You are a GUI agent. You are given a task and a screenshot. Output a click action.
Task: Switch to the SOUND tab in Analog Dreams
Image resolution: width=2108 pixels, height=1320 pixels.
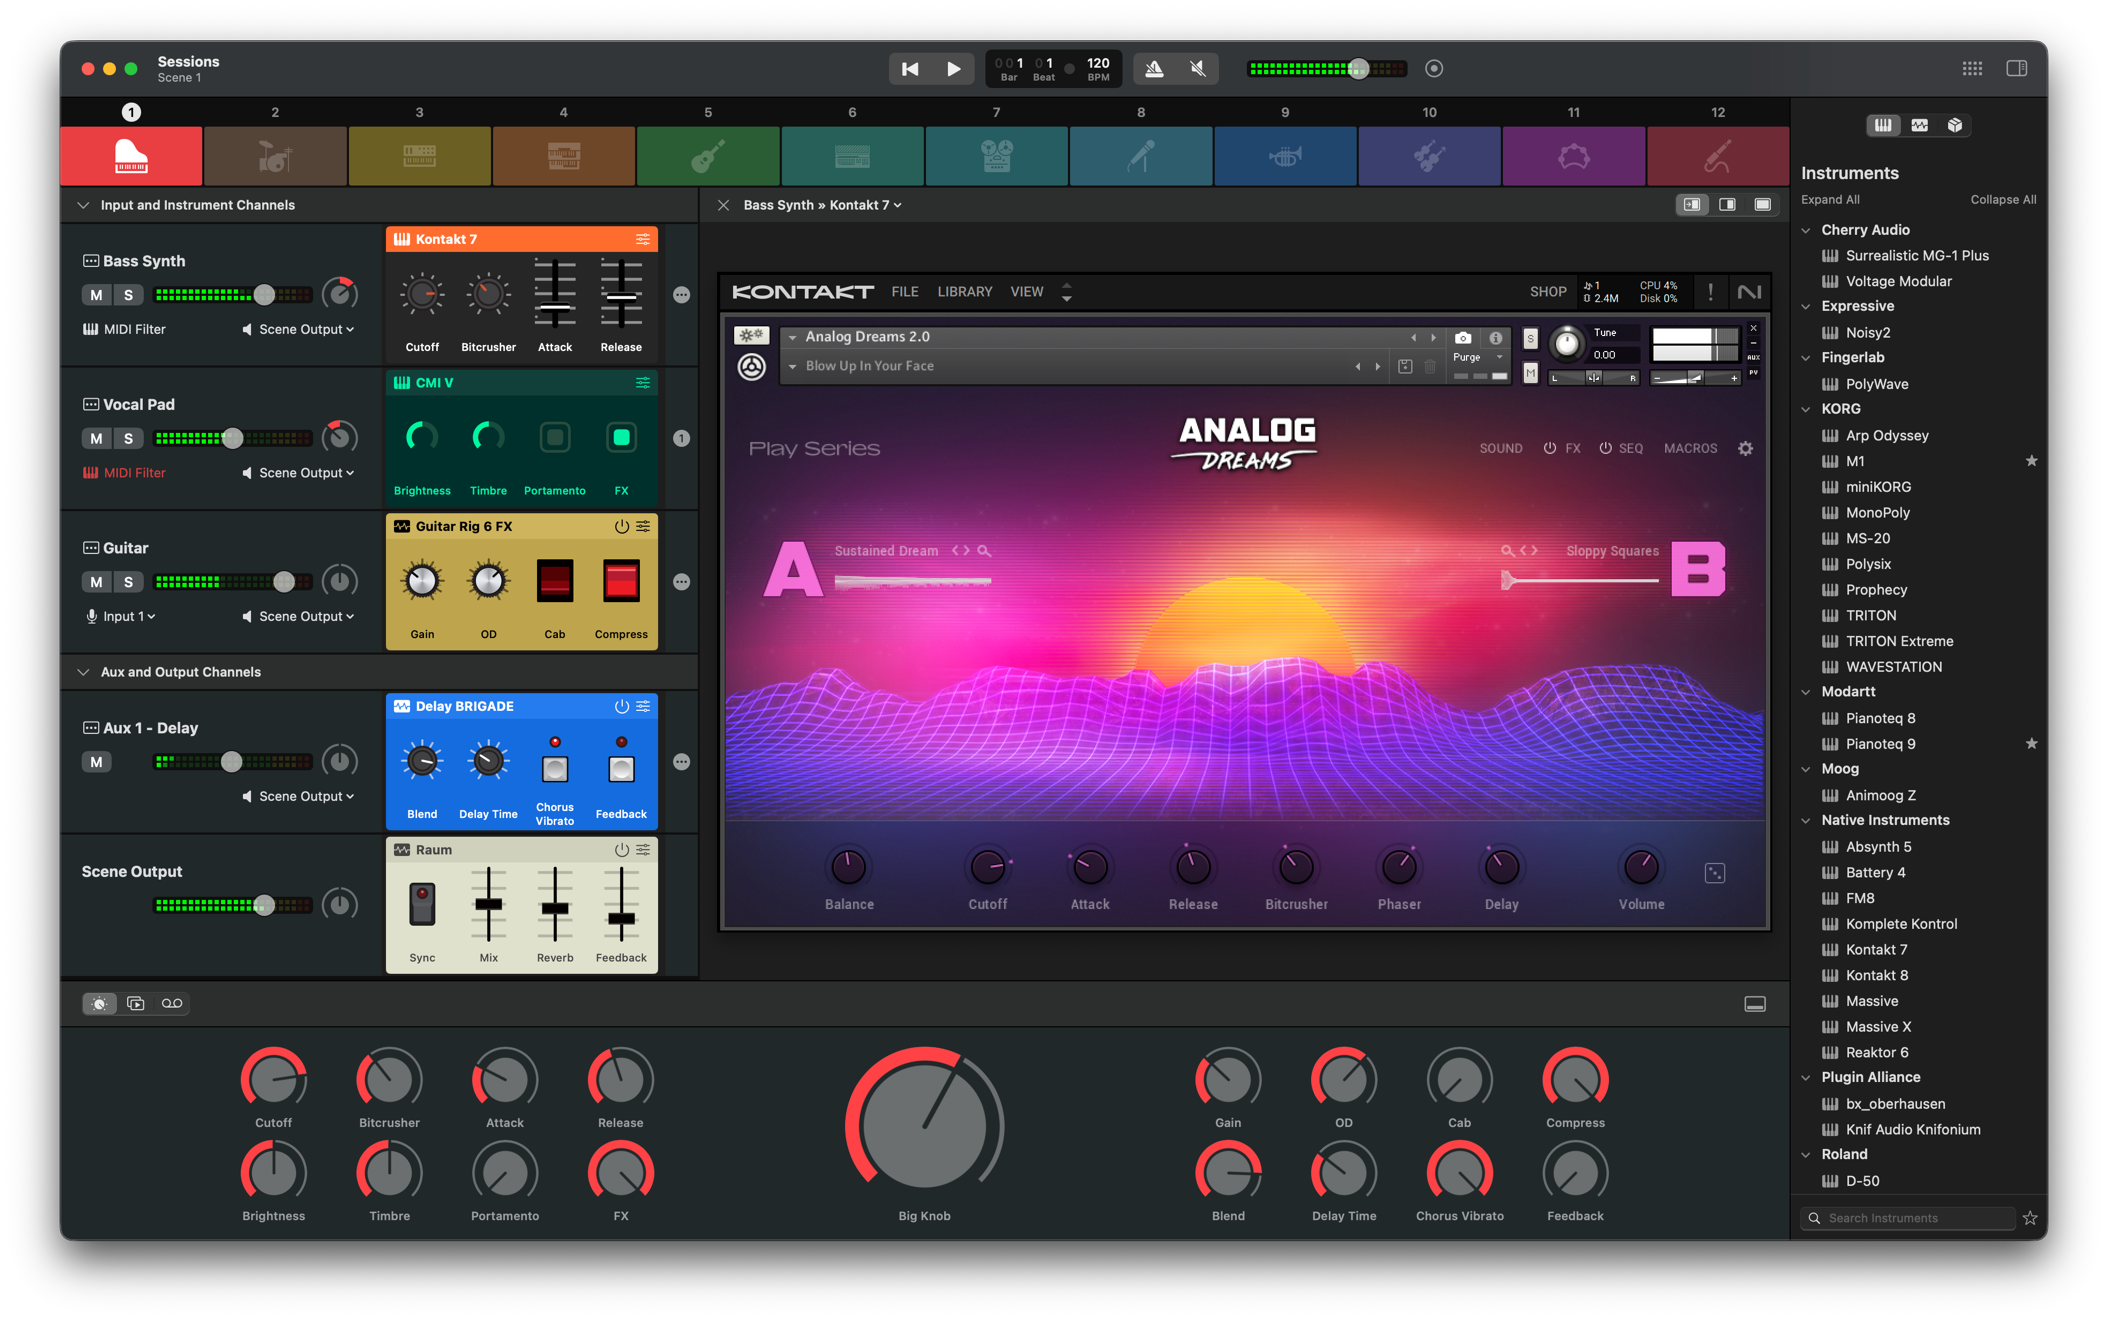pyautogui.click(x=1500, y=448)
